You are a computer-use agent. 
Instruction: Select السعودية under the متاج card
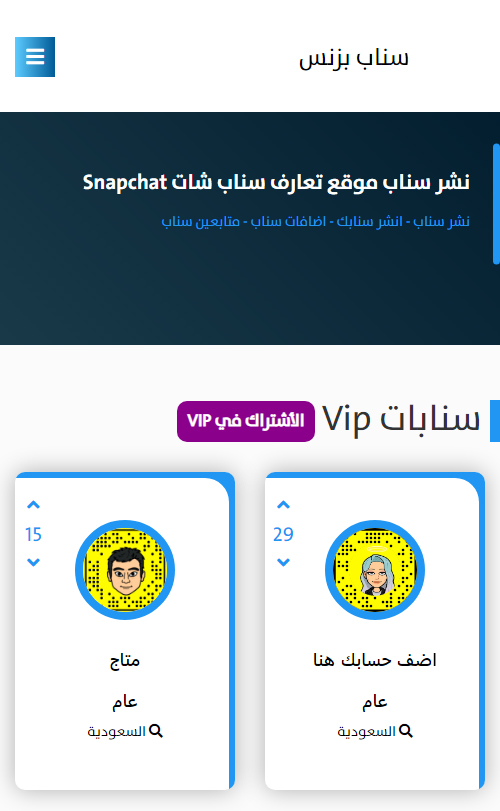tap(116, 731)
